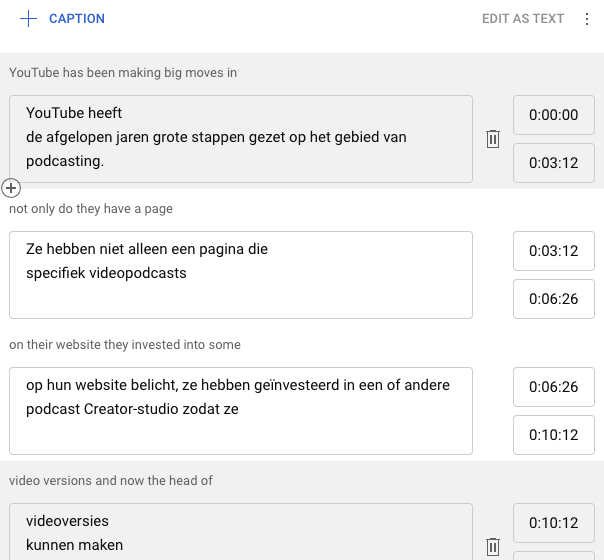
Task: Select source text 'video versions and now the head of'
Action: coord(111,481)
